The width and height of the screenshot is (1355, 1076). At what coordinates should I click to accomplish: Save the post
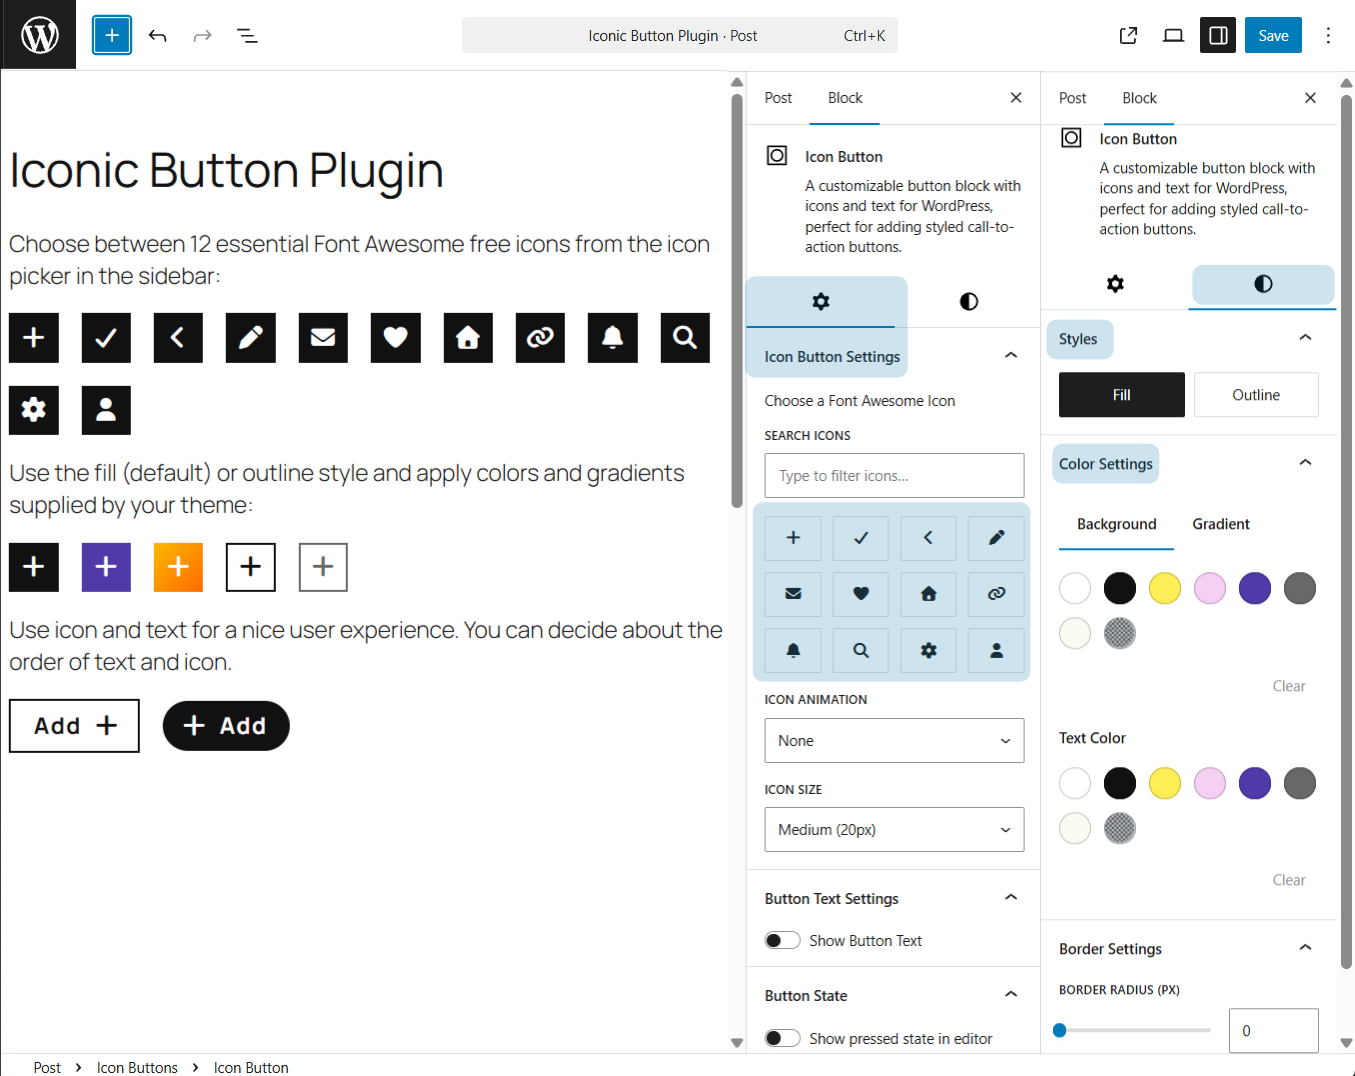(1273, 36)
